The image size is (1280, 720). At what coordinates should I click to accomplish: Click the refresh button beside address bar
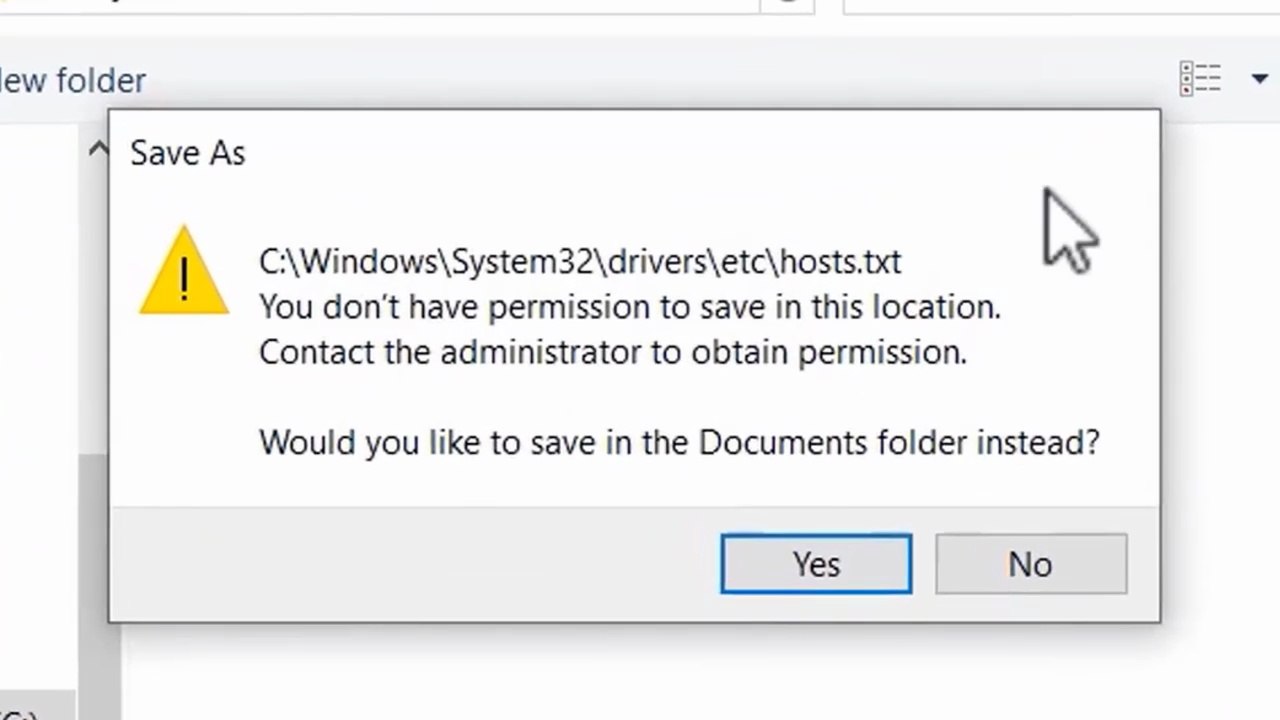click(789, 5)
